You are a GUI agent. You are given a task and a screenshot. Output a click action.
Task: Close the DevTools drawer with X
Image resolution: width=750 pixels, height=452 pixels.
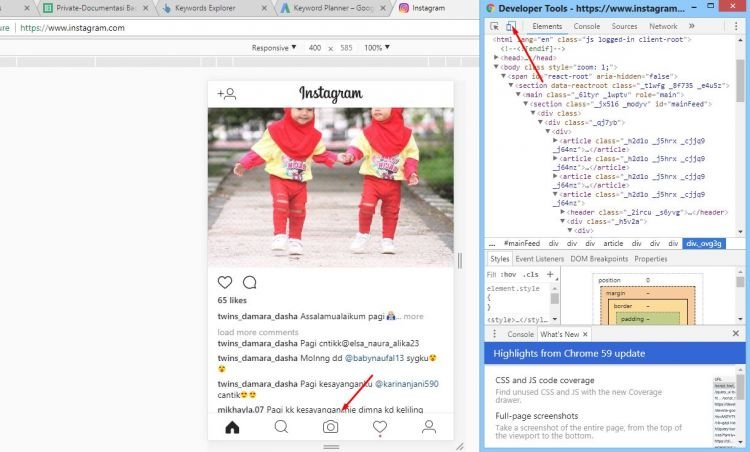click(x=736, y=333)
